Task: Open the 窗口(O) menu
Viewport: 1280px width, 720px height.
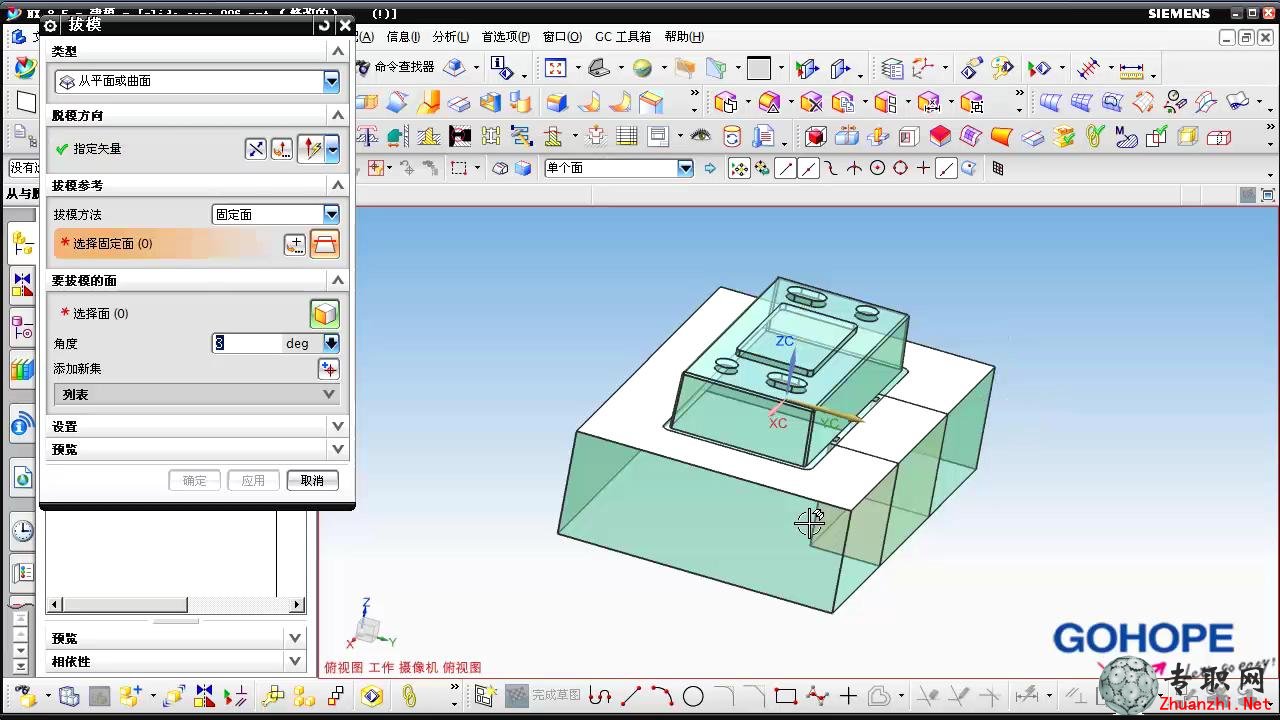Action: 562,37
